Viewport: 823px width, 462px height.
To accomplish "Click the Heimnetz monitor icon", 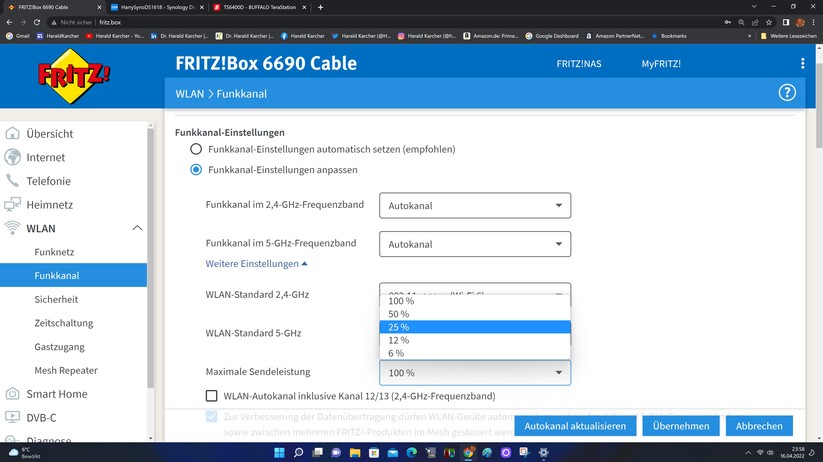I will tap(12, 204).
